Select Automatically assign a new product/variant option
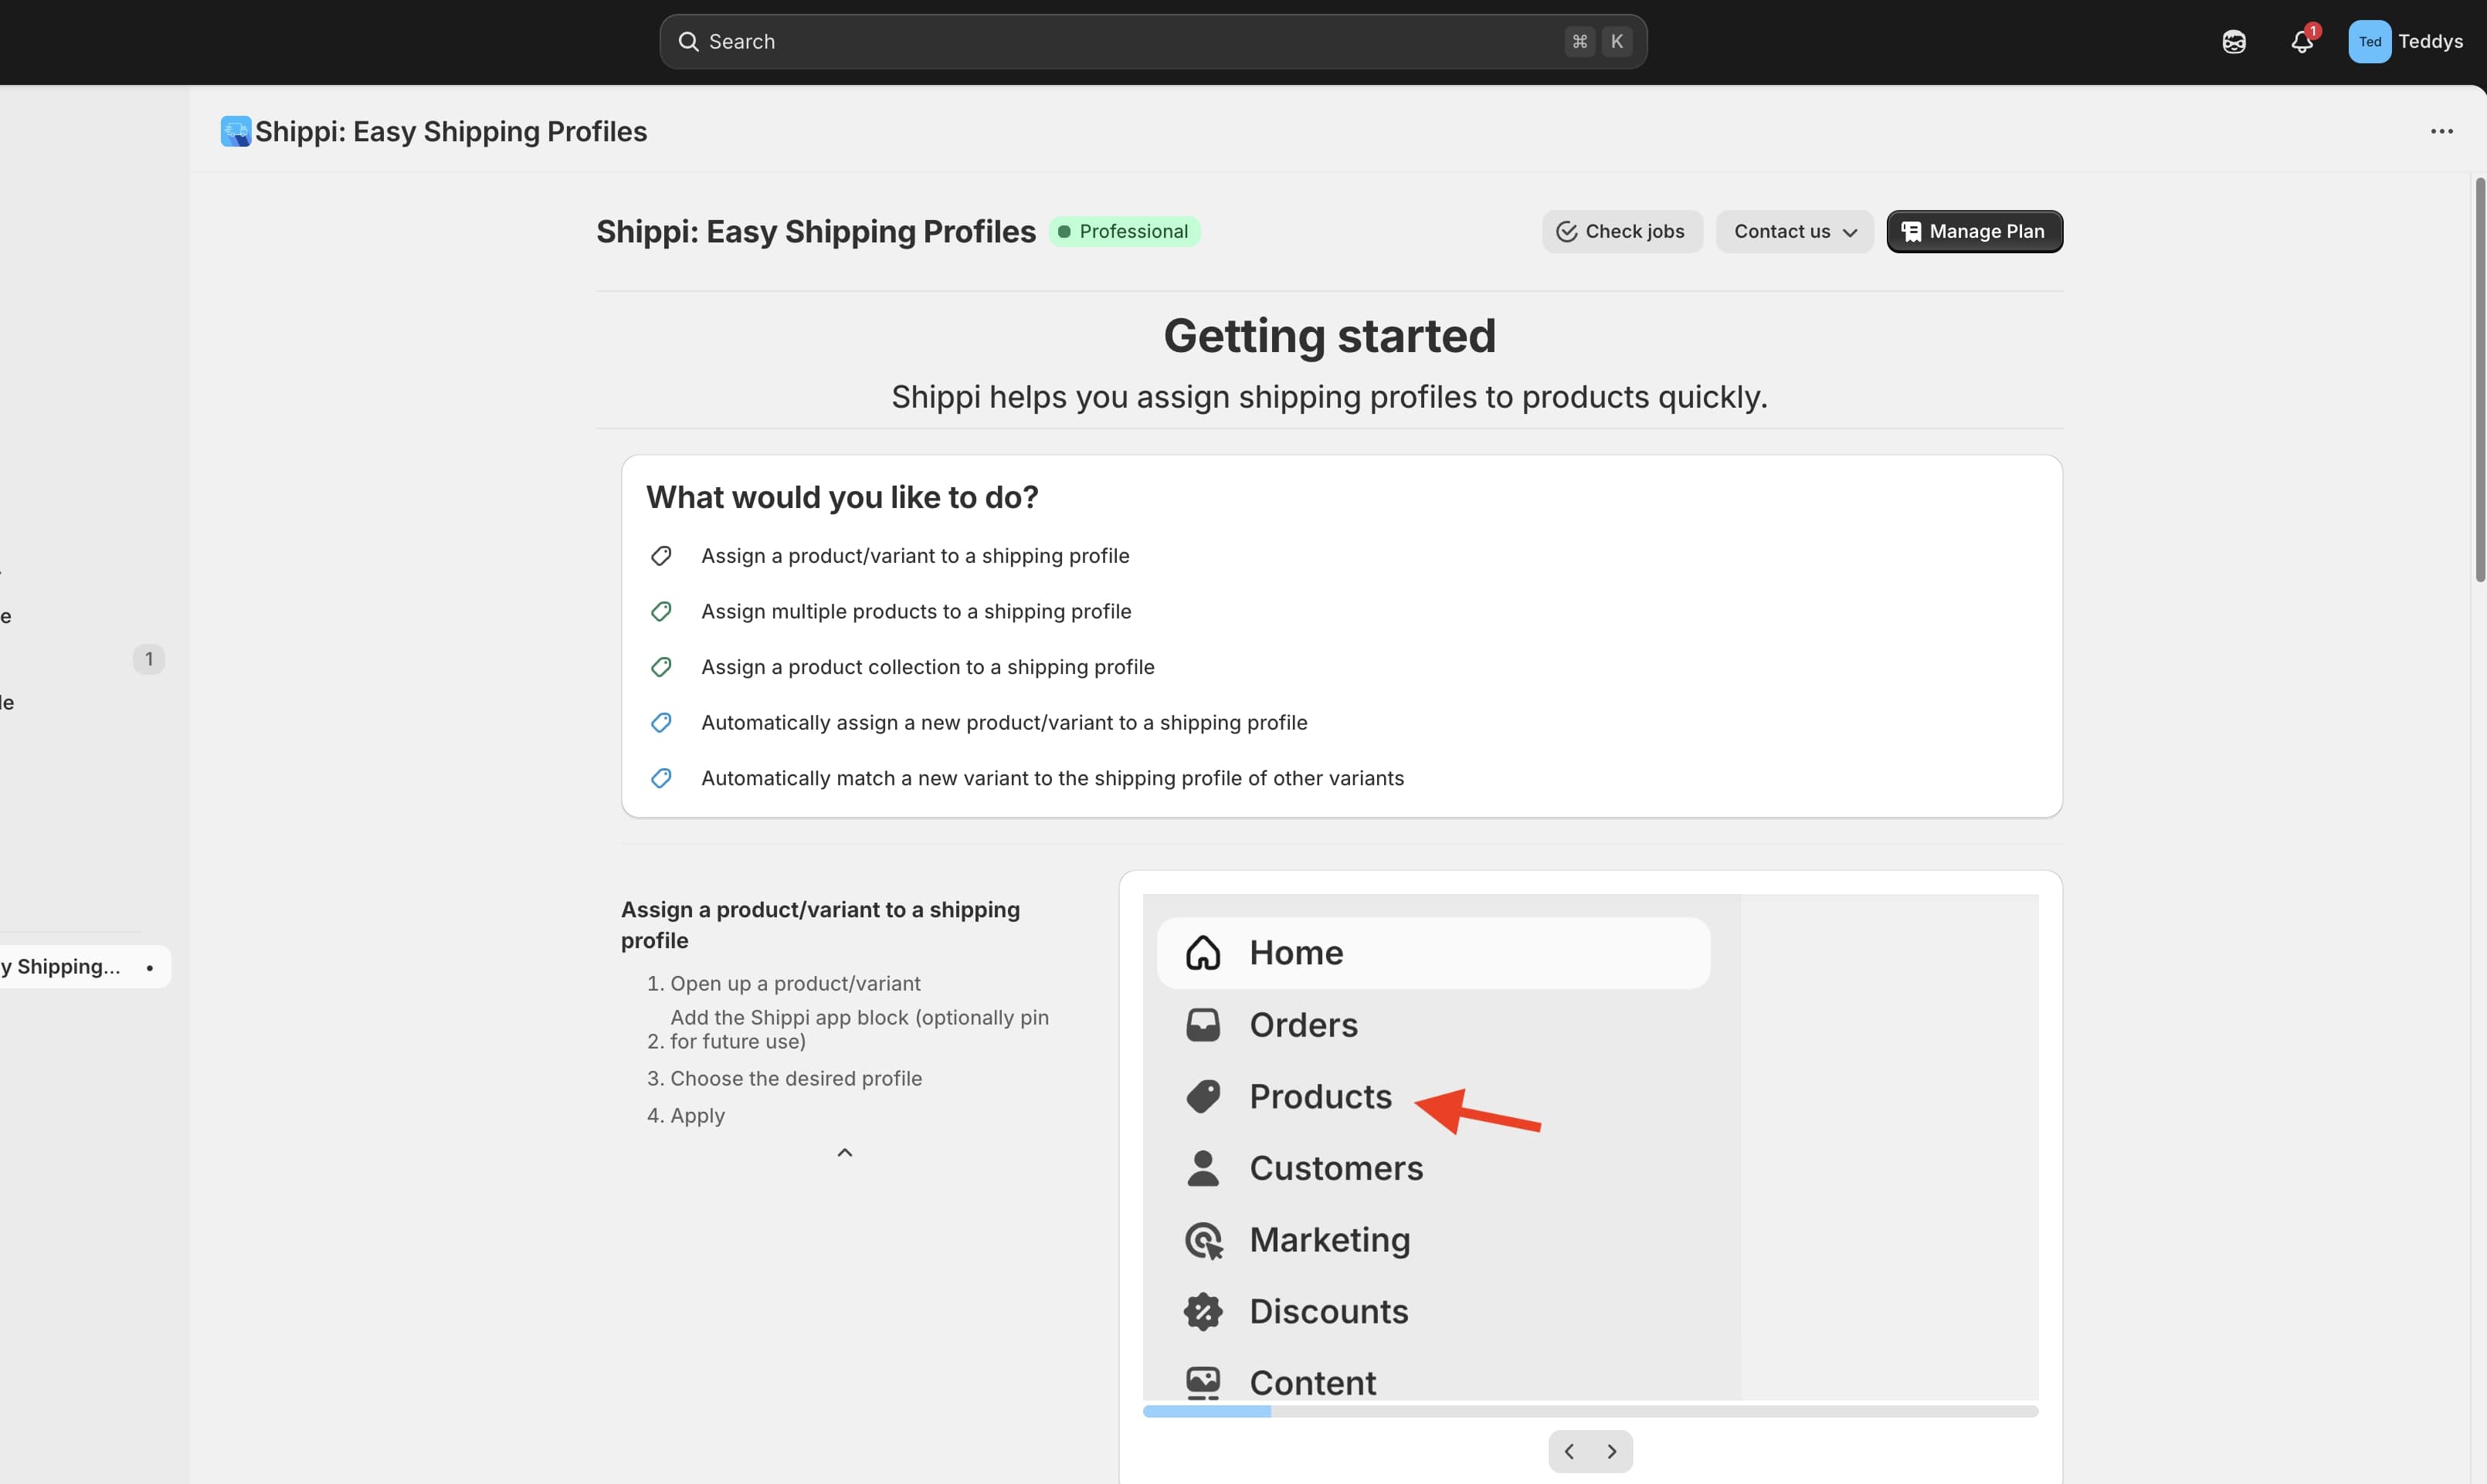Image resolution: width=2487 pixels, height=1484 pixels. (x=1003, y=722)
